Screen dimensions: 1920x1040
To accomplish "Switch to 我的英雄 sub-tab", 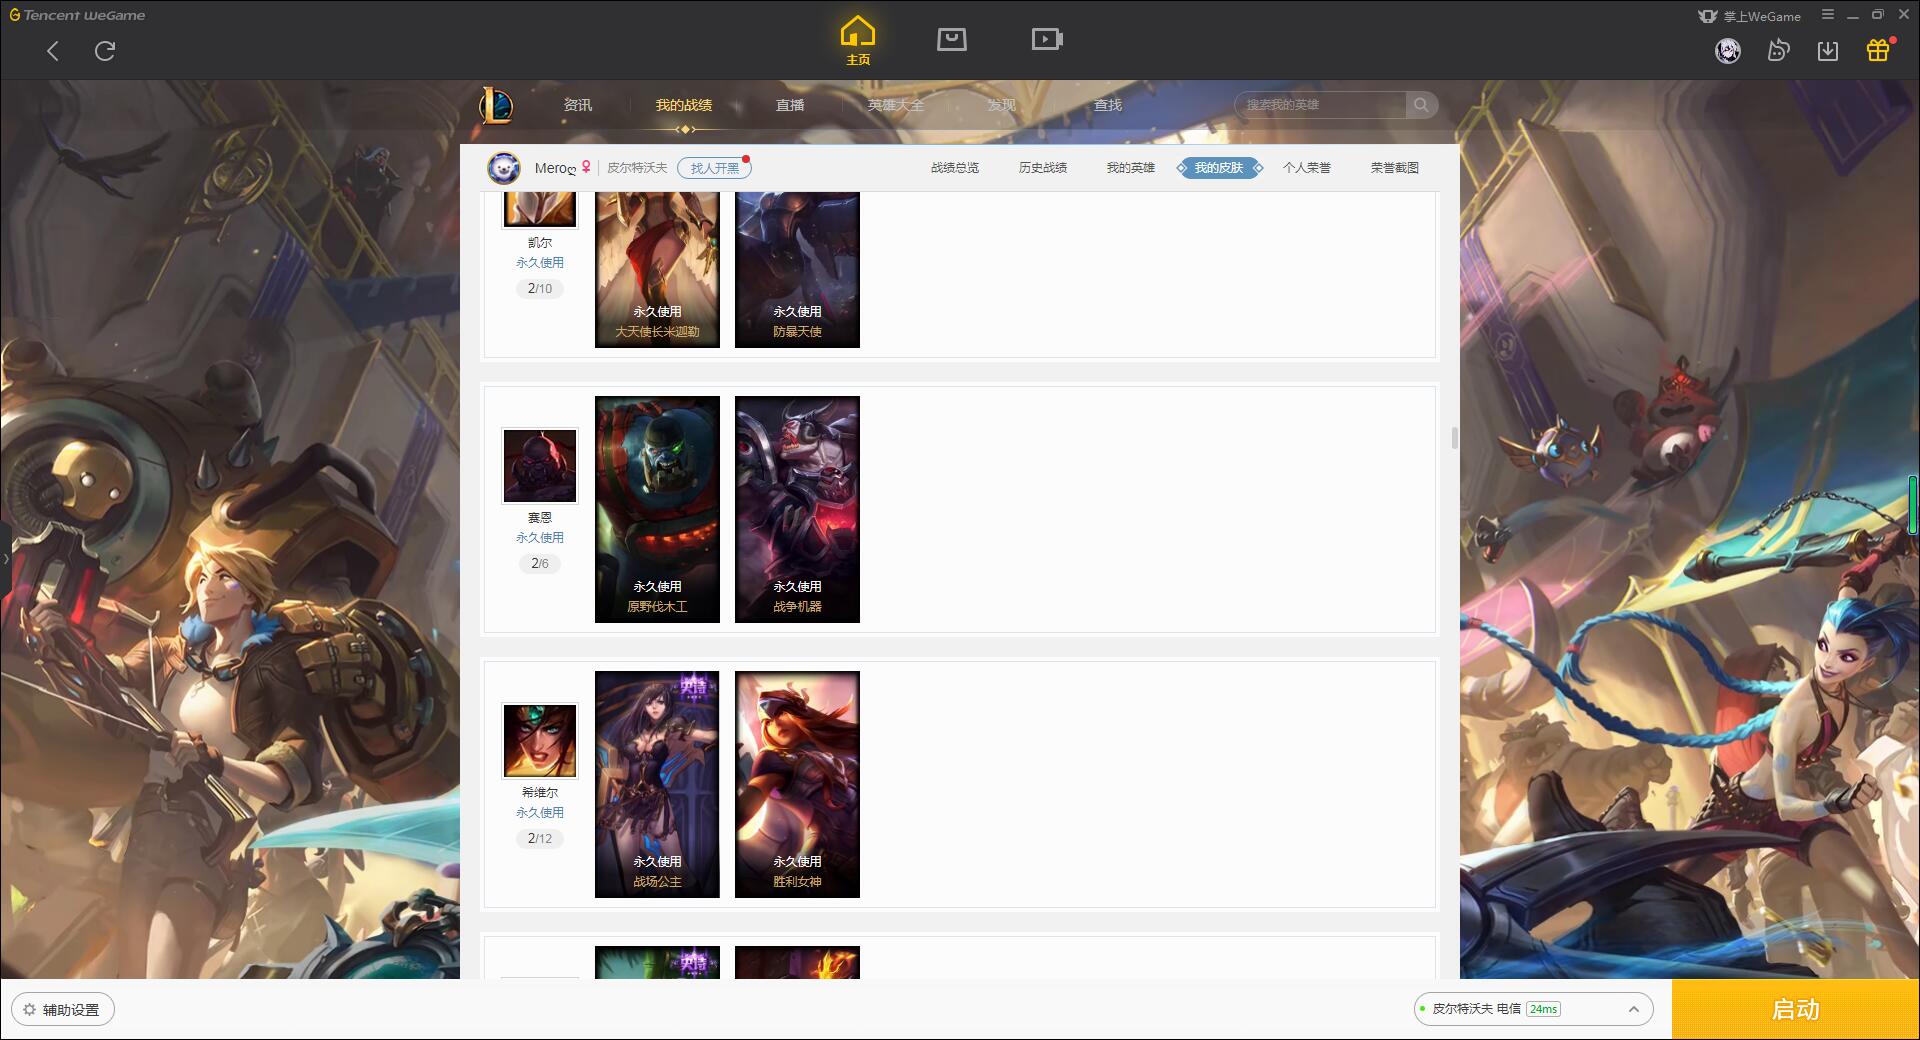I will [1131, 168].
